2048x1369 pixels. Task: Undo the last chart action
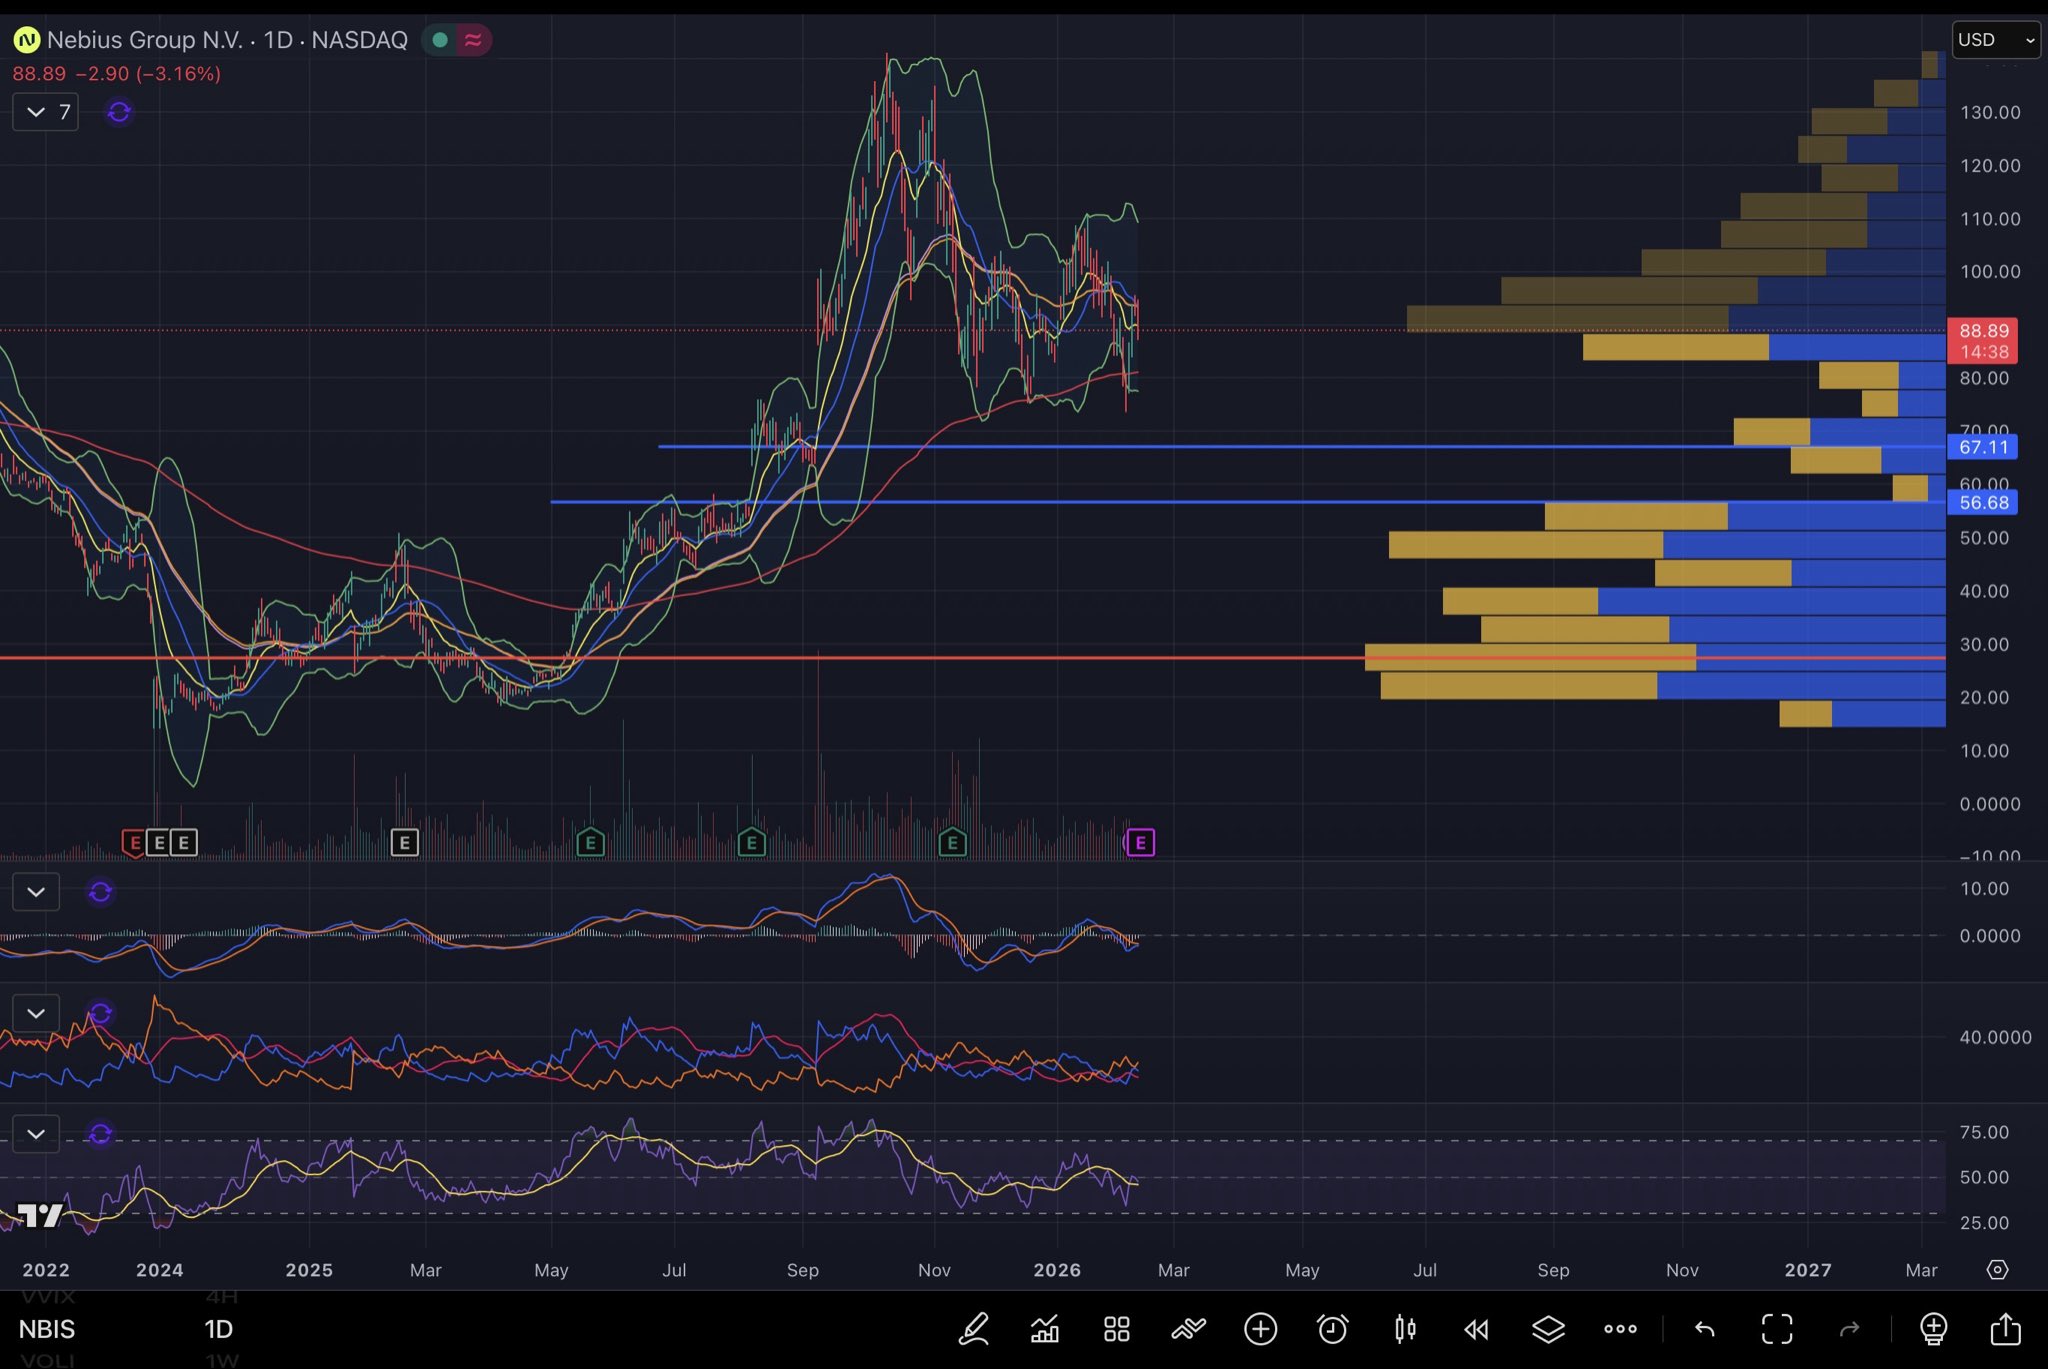(x=1705, y=1329)
